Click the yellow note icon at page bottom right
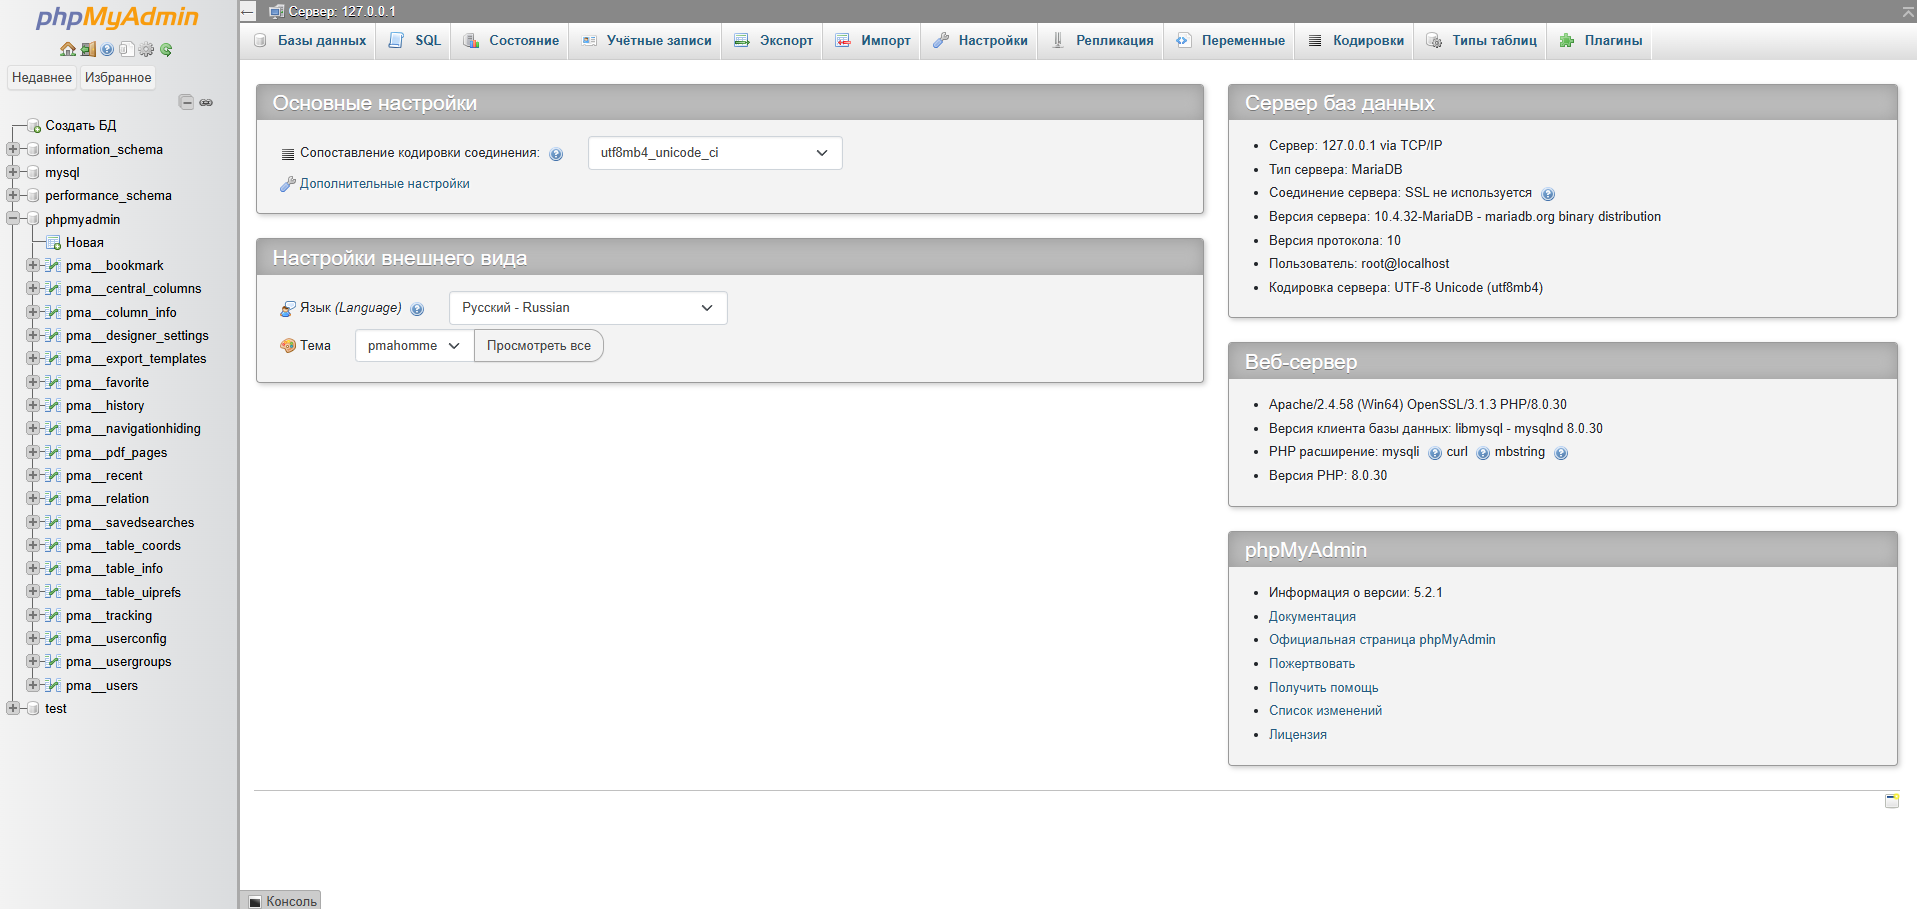Viewport: 1917px width, 909px height. (1891, 800)
